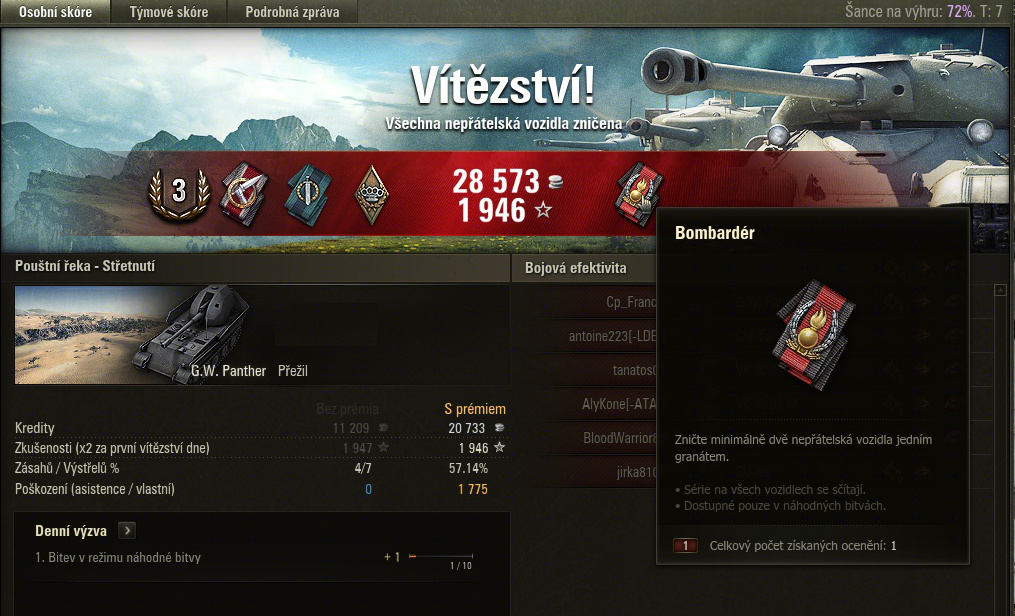The width and height of the screenshot is (1015, 616).
Task: Click the efficiency list scrollbar arrow
Action: (x=1000, y=291)
